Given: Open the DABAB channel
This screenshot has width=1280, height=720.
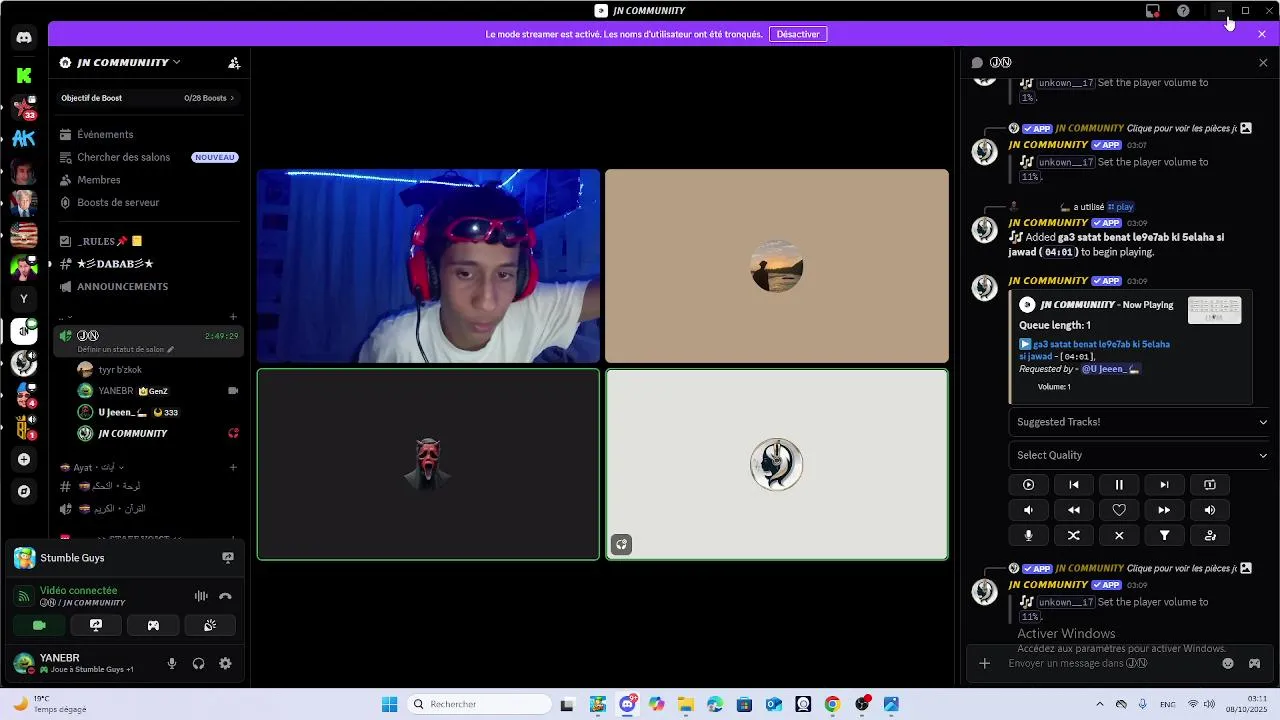Looking at the screenshot, I should click(x=148, y=264).
